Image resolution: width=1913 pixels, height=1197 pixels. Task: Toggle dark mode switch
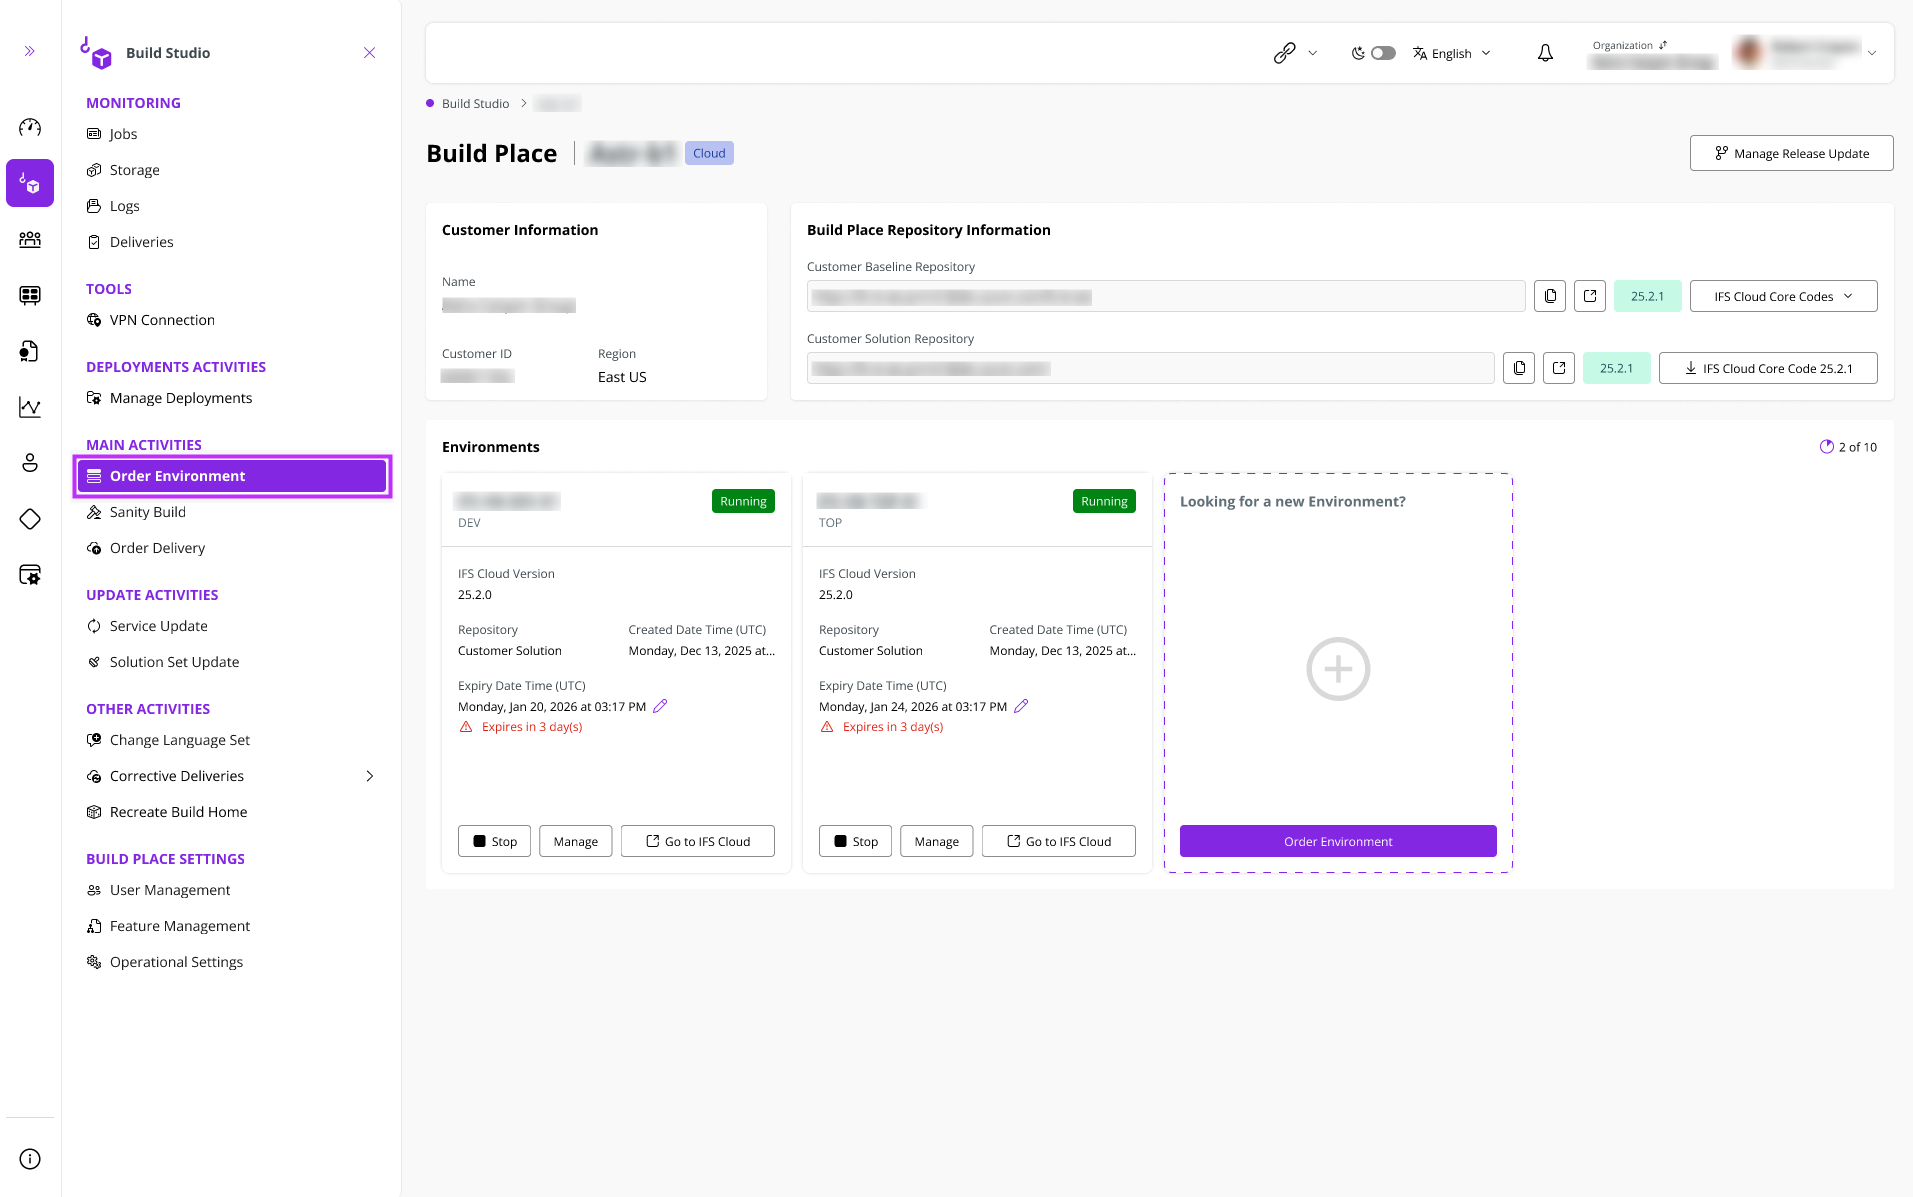[x=1383, y=53]
